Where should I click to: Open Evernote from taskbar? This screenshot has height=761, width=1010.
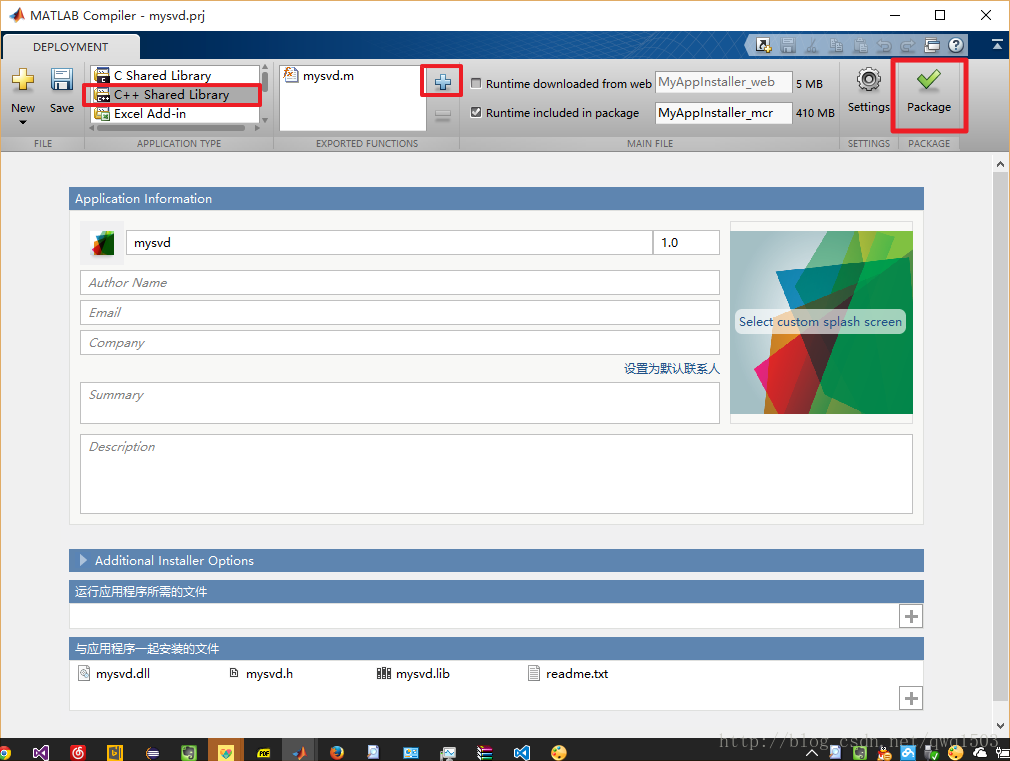(189, 752)
